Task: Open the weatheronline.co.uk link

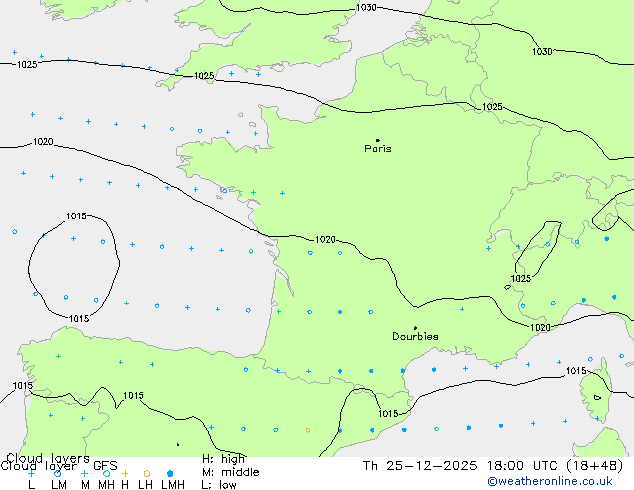Action: coord(550,481)
